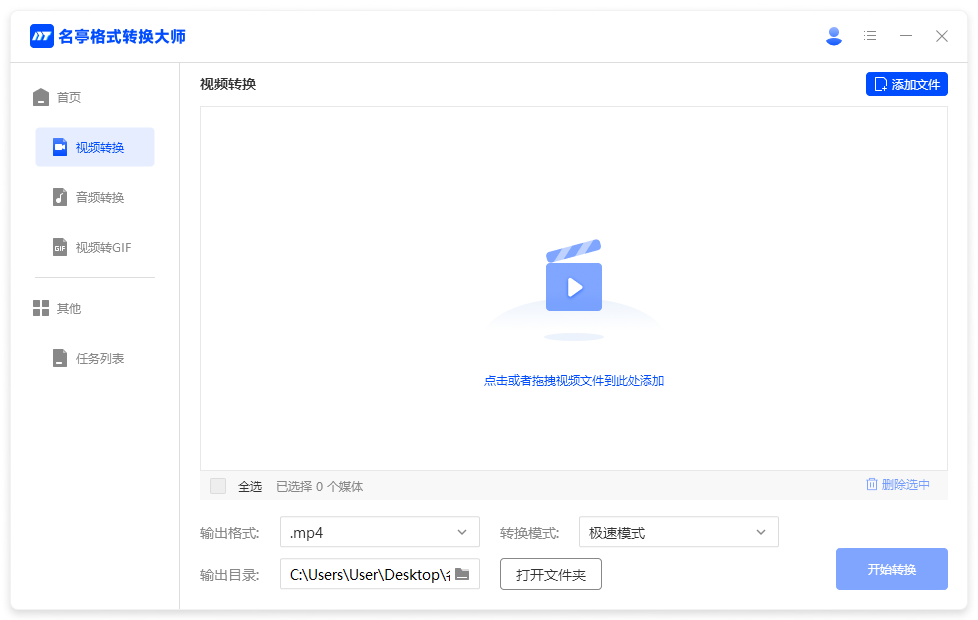Screen dimensions: 978x620
Task: Click the 转换模式 label
Action: [530, 533]
